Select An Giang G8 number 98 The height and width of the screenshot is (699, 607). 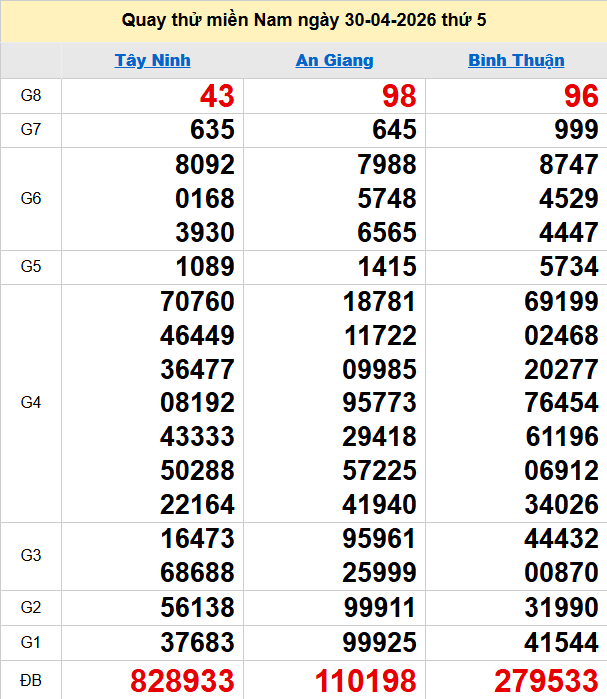[x=399, y=96]
